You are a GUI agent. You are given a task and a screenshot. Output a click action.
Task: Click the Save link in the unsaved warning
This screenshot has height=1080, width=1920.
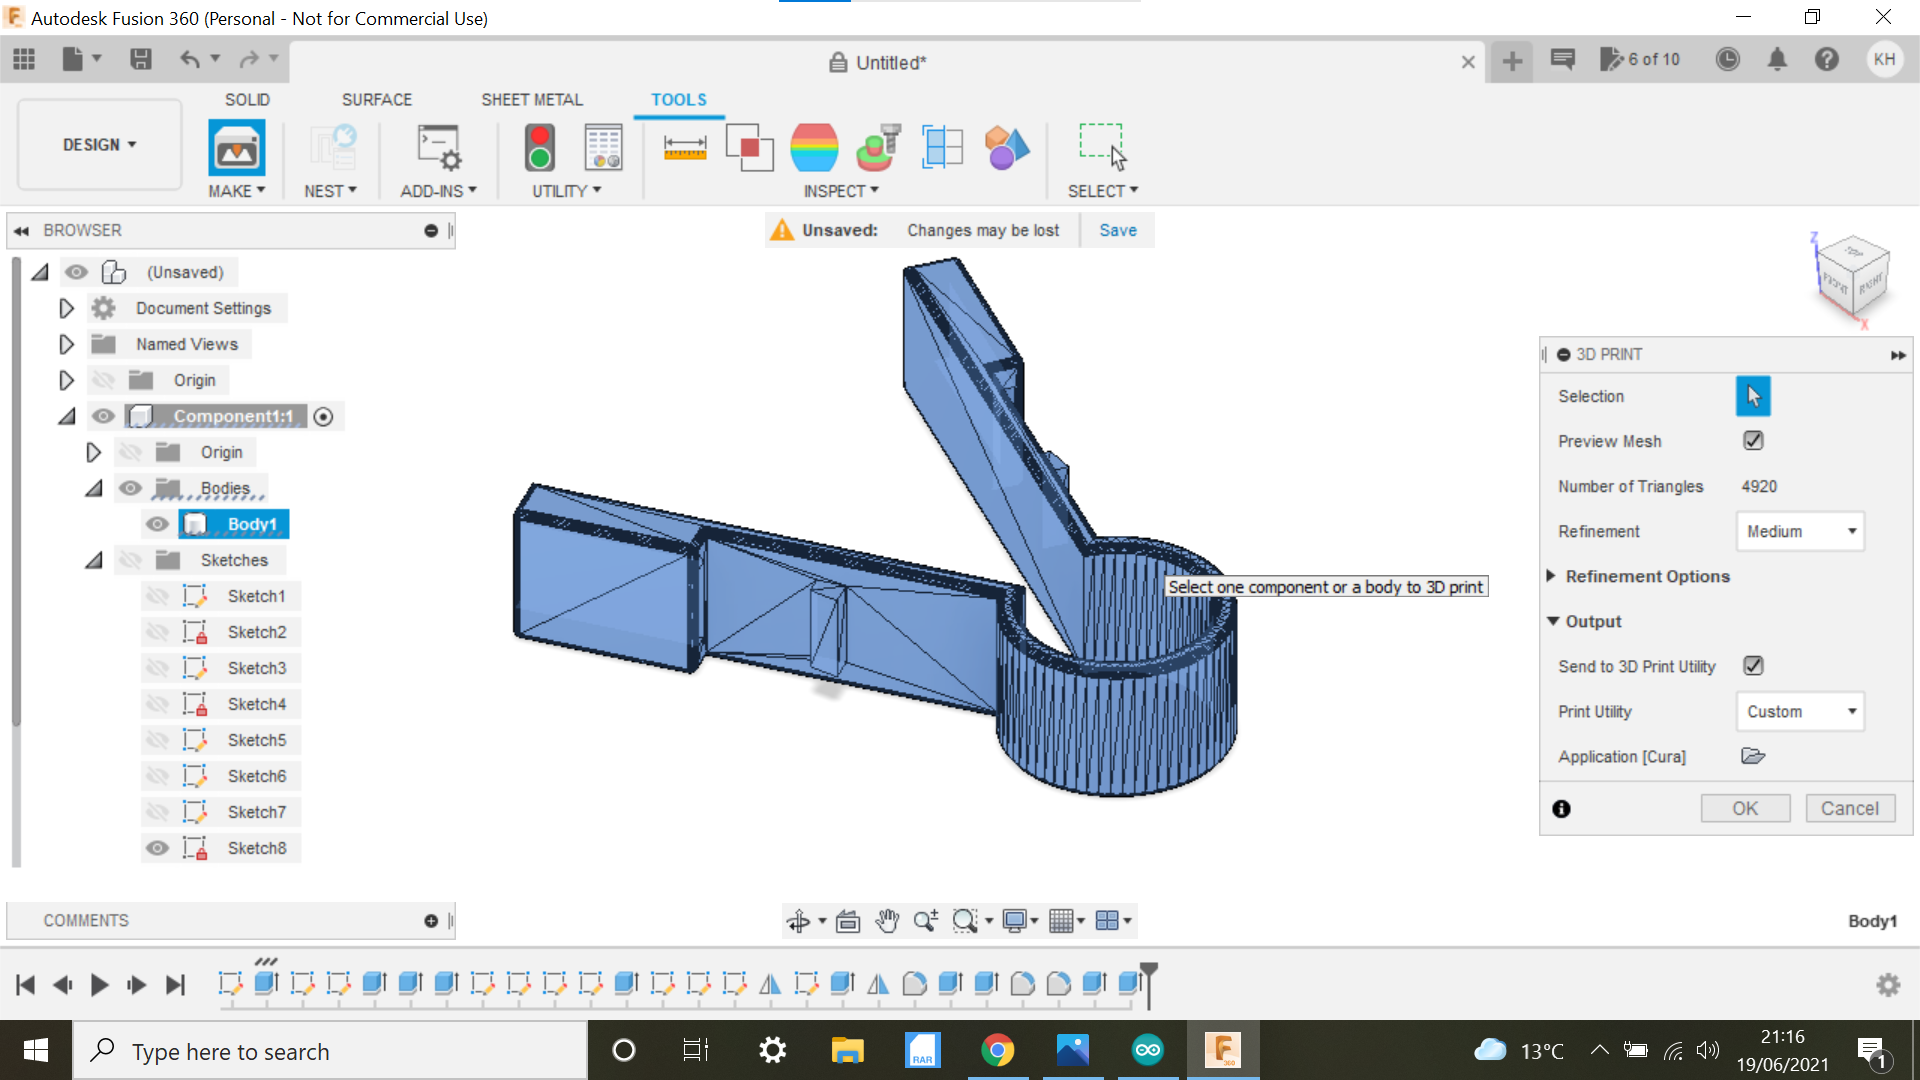(1117, 230)
